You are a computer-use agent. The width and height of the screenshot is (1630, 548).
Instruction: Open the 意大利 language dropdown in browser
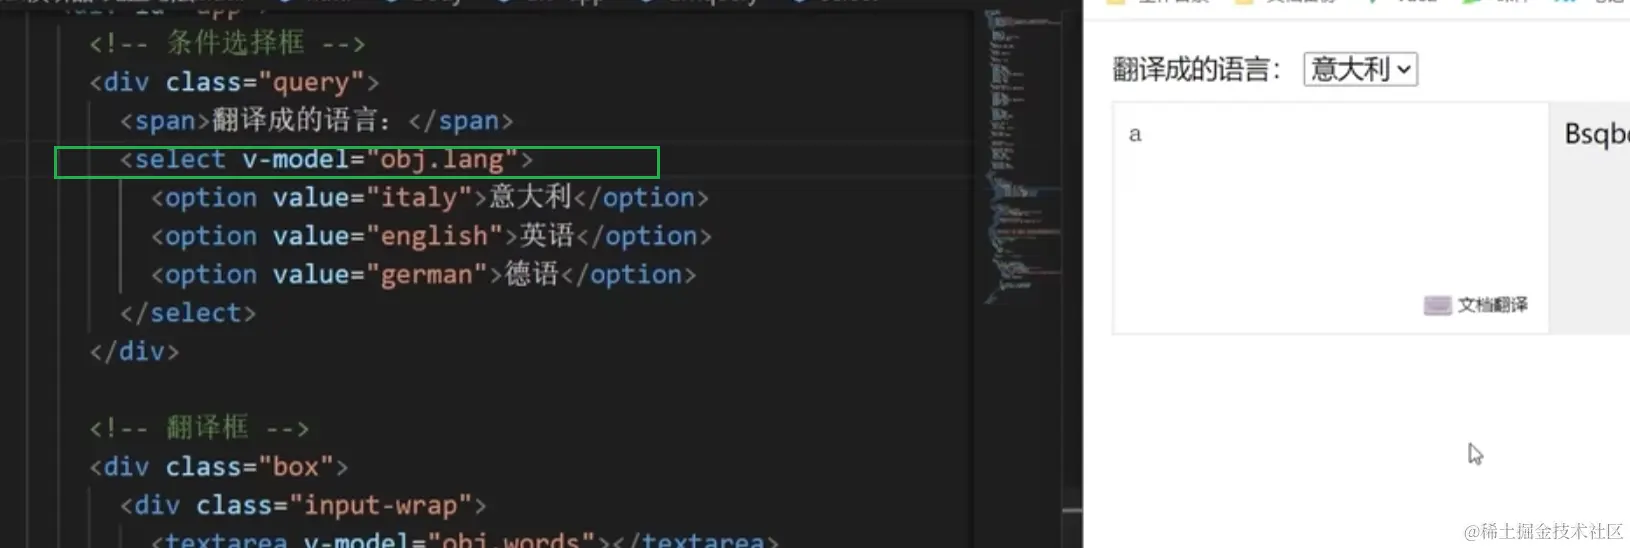(1360, 69)
